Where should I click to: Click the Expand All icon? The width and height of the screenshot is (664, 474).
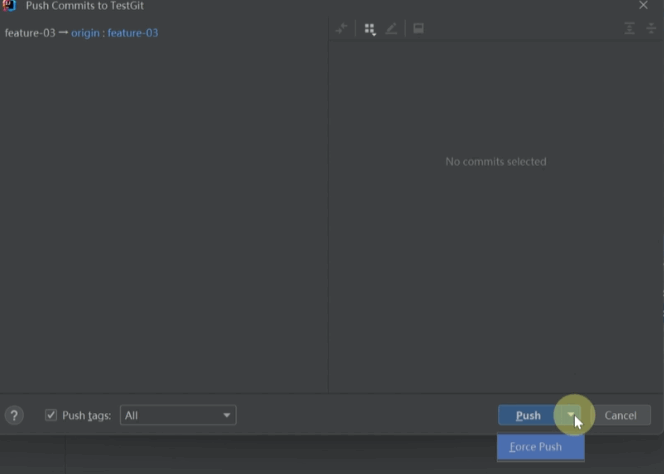(x=630, y=28)
